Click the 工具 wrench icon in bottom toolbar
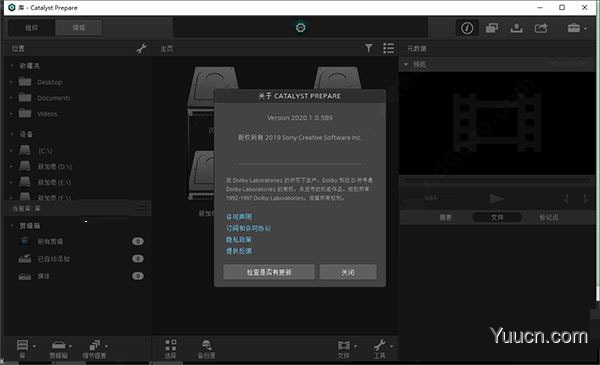The width and height of the screenshot is (600, 365). 380,345
